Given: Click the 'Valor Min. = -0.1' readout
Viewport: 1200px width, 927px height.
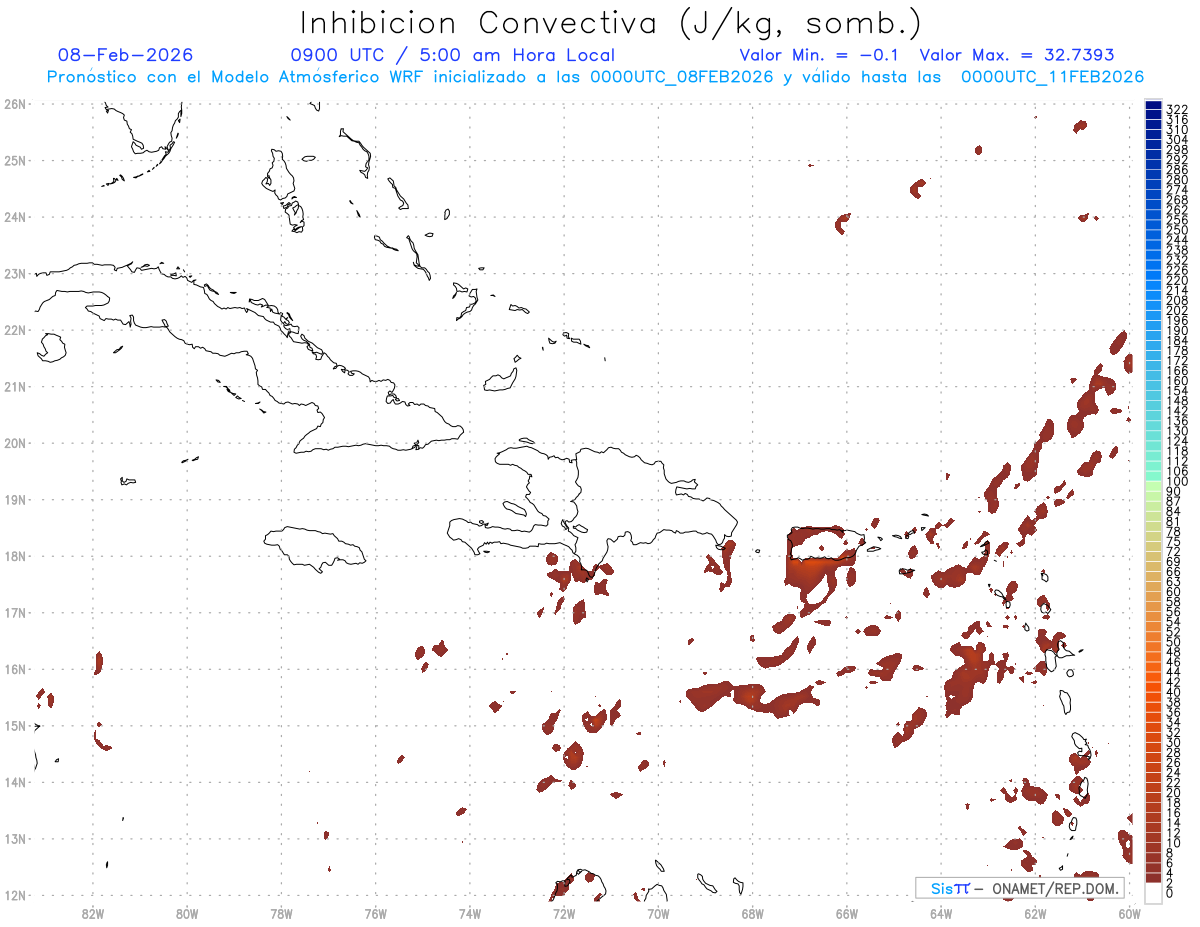Looking at the screenshot, I should tap(819, 55).
